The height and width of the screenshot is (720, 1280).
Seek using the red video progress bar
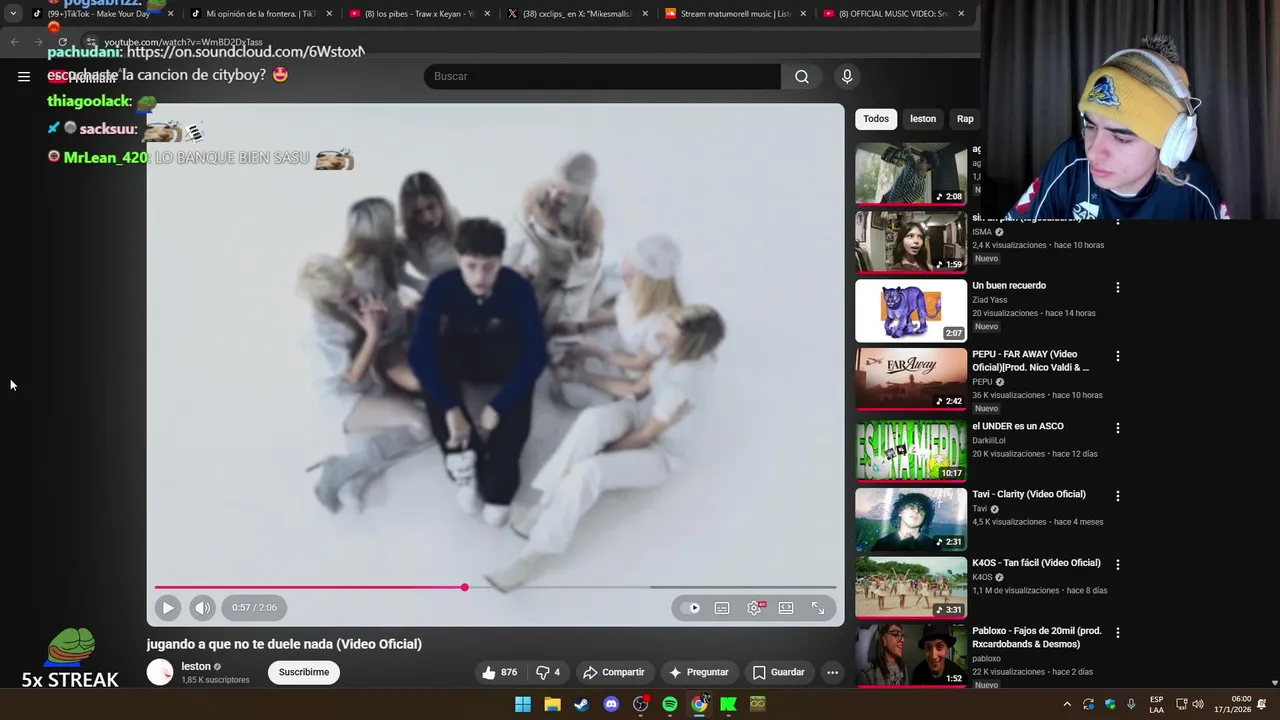click(x=495, y=587)
